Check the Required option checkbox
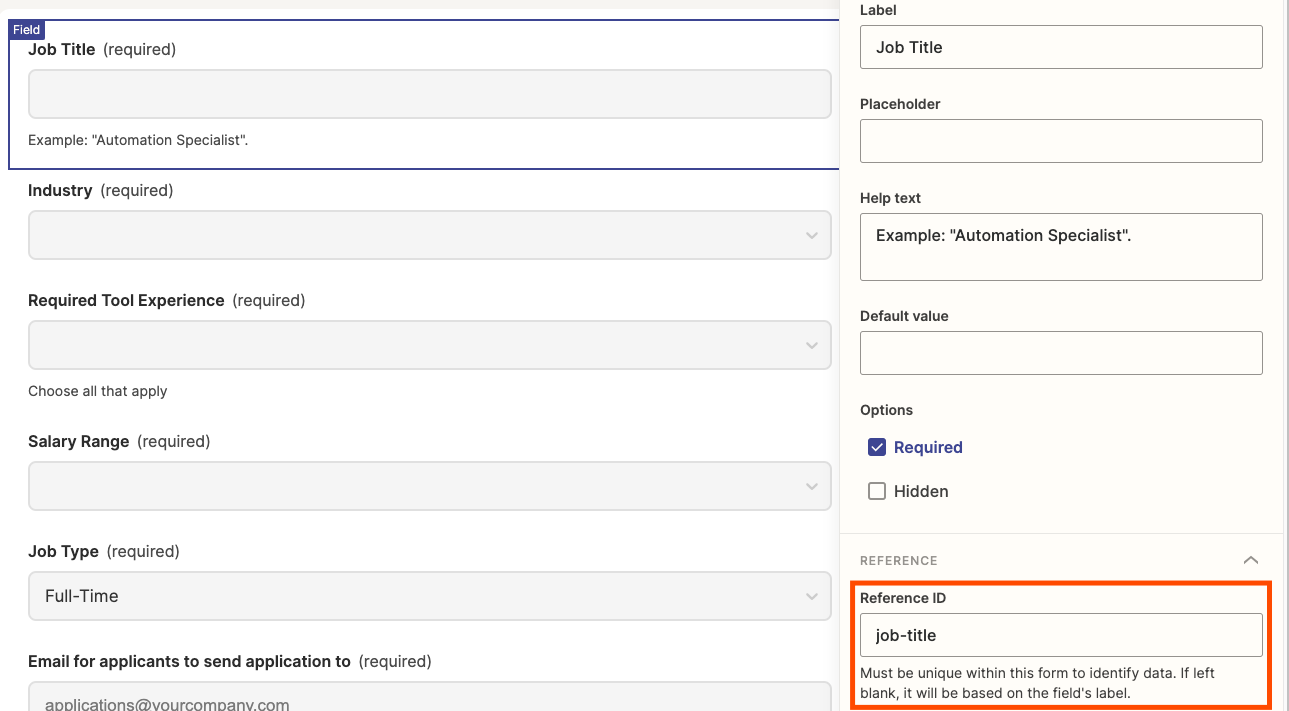 click(x=877, y=447)
